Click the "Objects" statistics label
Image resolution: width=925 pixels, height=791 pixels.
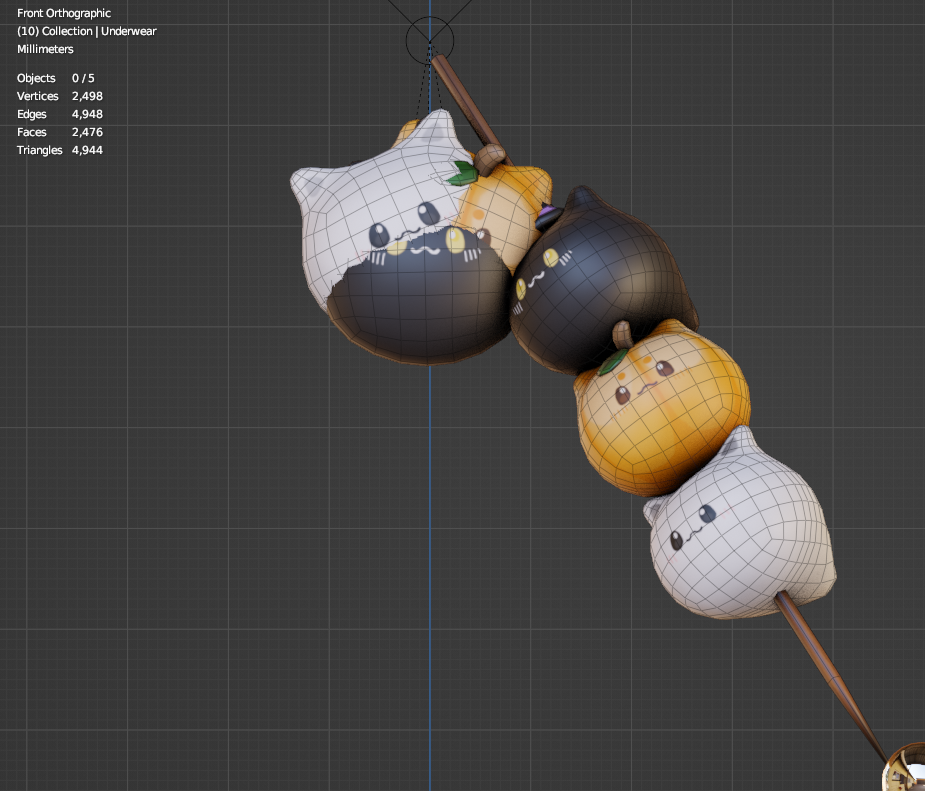click(36, 78)
